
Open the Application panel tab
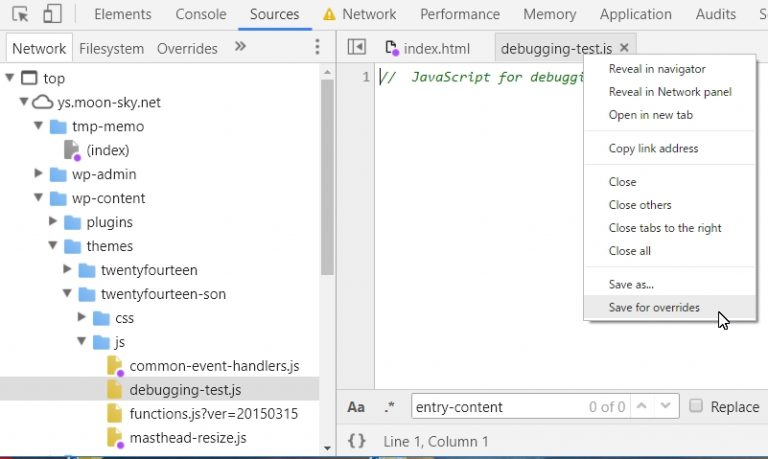(636, 14)
